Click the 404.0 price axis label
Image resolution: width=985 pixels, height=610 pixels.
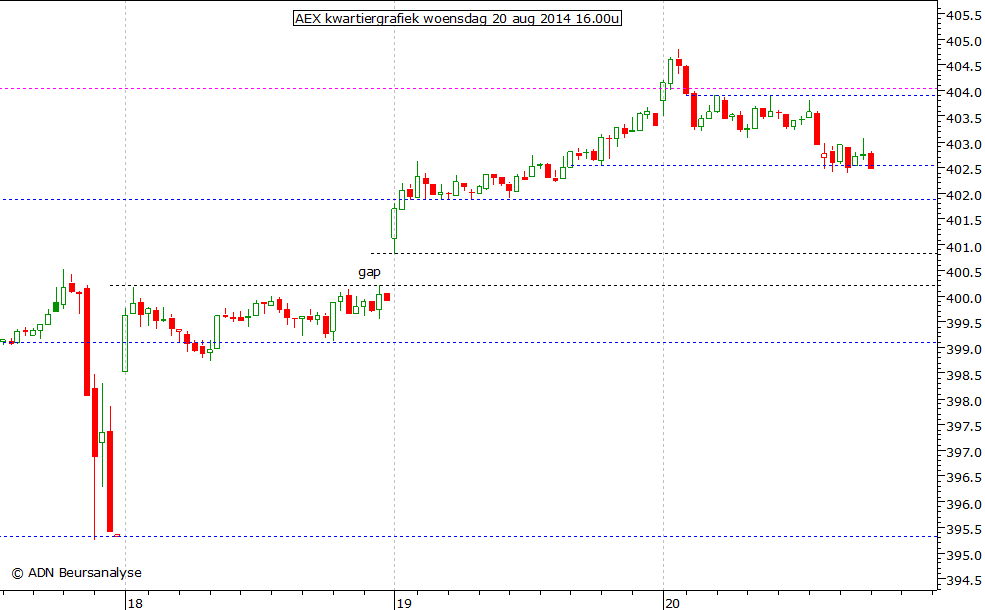[963, 93]
